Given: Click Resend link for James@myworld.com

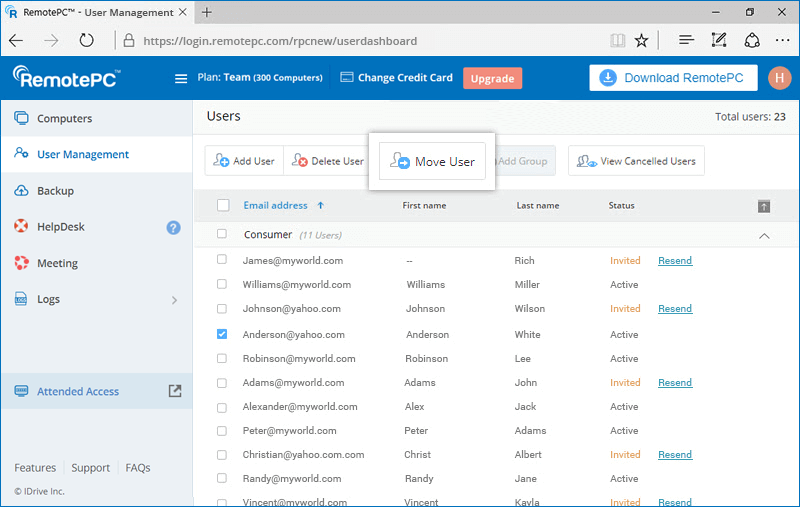Looking at the screenshot, I should click(674, 261).
